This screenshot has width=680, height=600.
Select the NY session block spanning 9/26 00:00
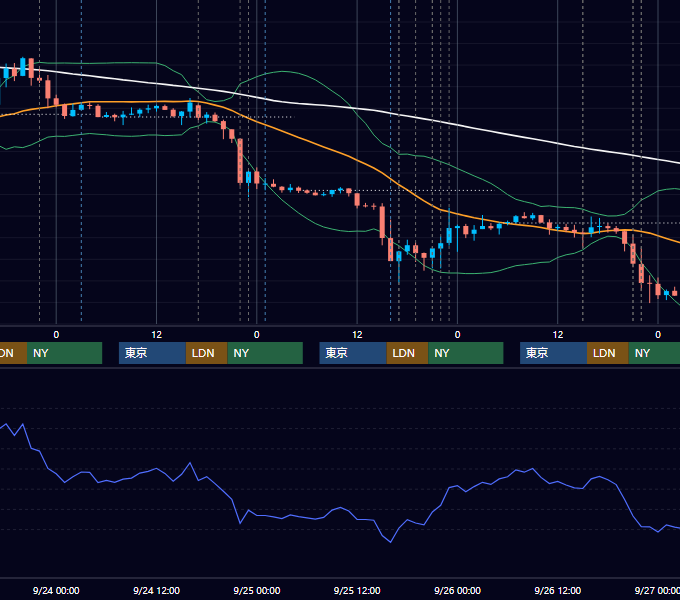466,353
